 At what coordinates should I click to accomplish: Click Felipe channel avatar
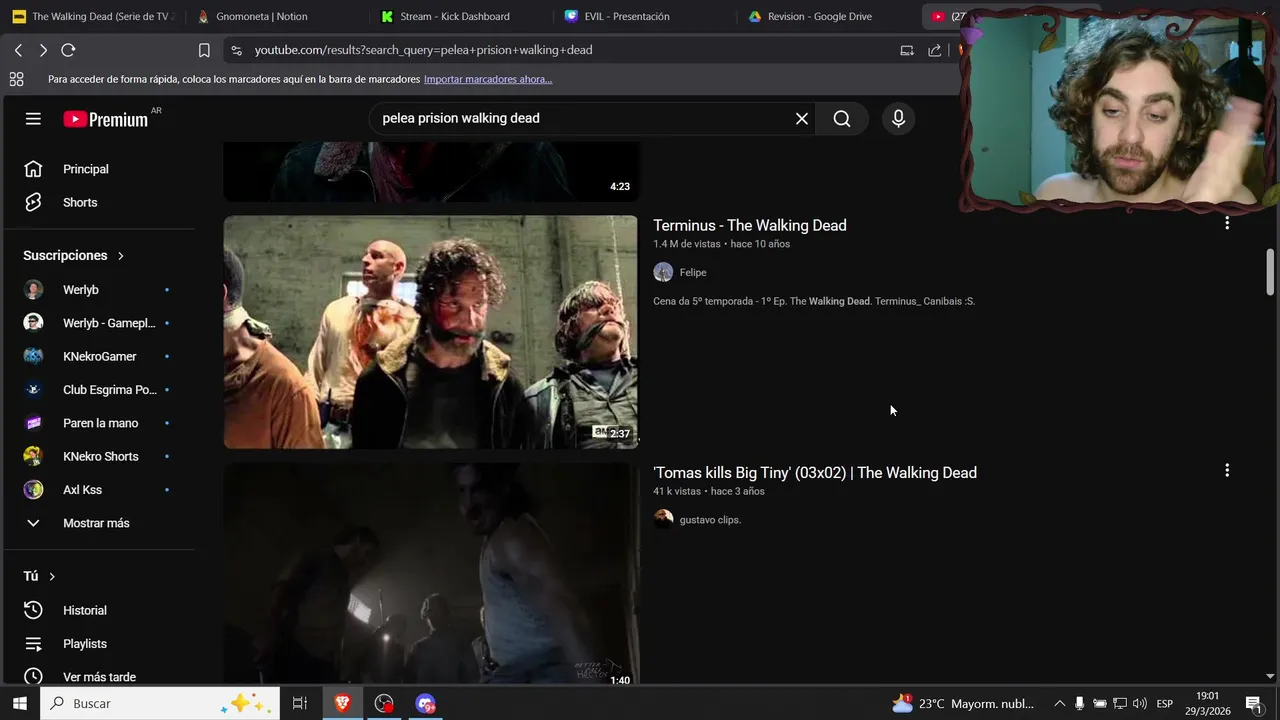pyautogui.click(x=663, y=272)
